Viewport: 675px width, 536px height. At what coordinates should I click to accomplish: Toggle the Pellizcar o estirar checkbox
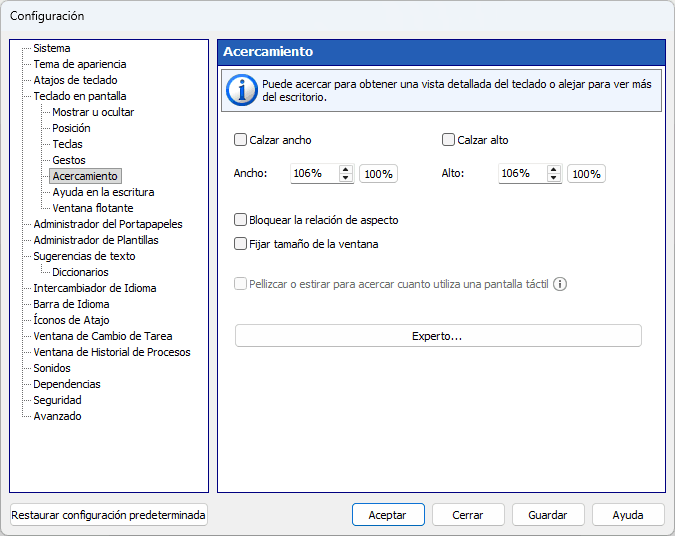tap(240, 284)
